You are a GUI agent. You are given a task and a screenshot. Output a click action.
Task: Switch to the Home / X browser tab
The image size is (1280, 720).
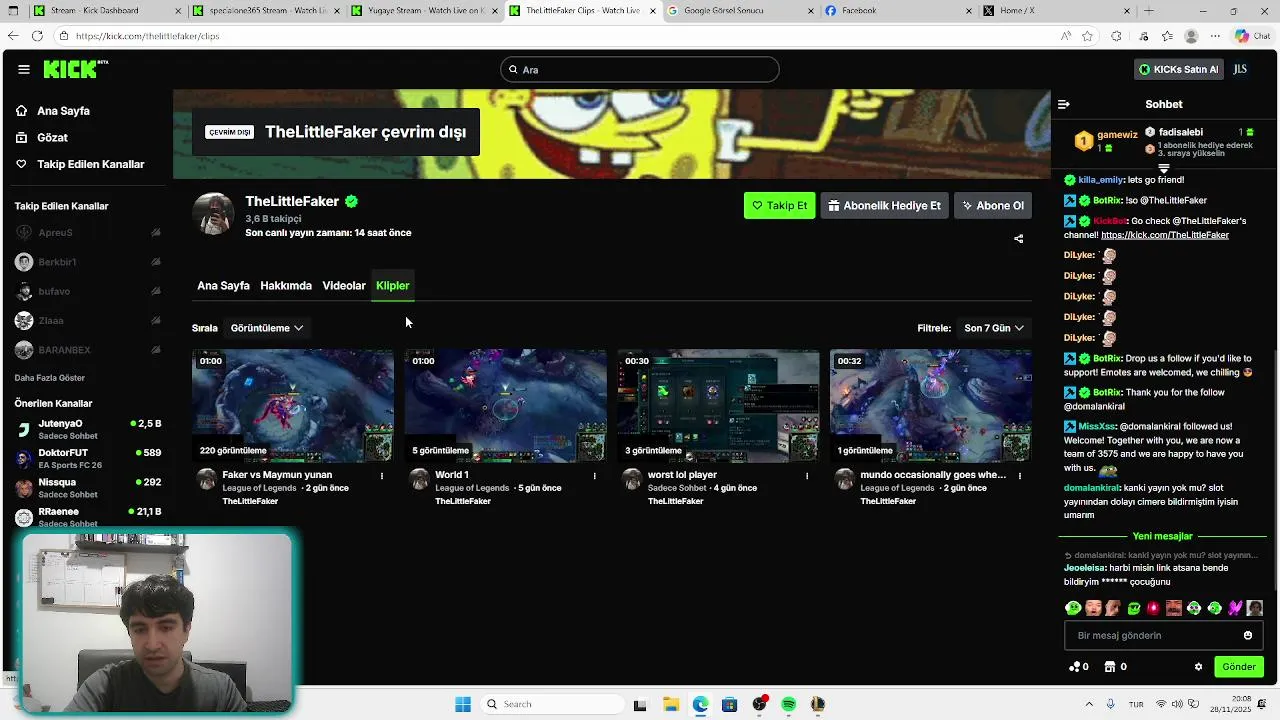click(1056, 11)
